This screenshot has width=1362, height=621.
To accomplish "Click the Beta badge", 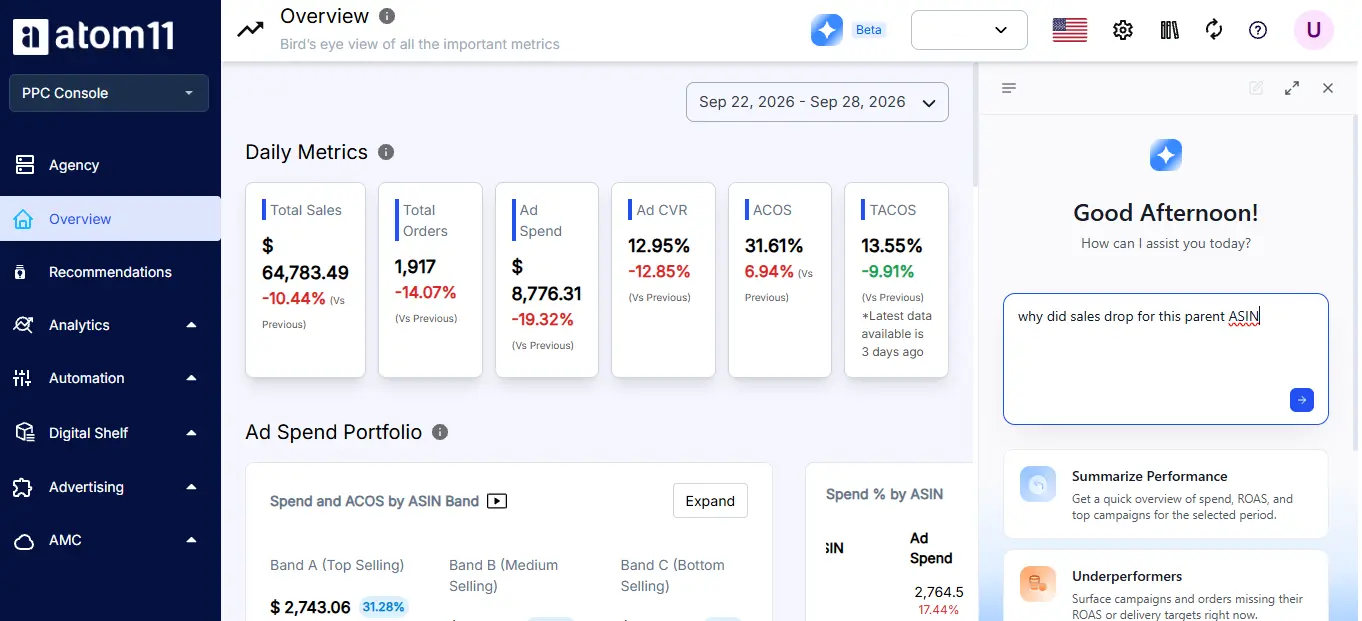I will (x=869, y=30).
